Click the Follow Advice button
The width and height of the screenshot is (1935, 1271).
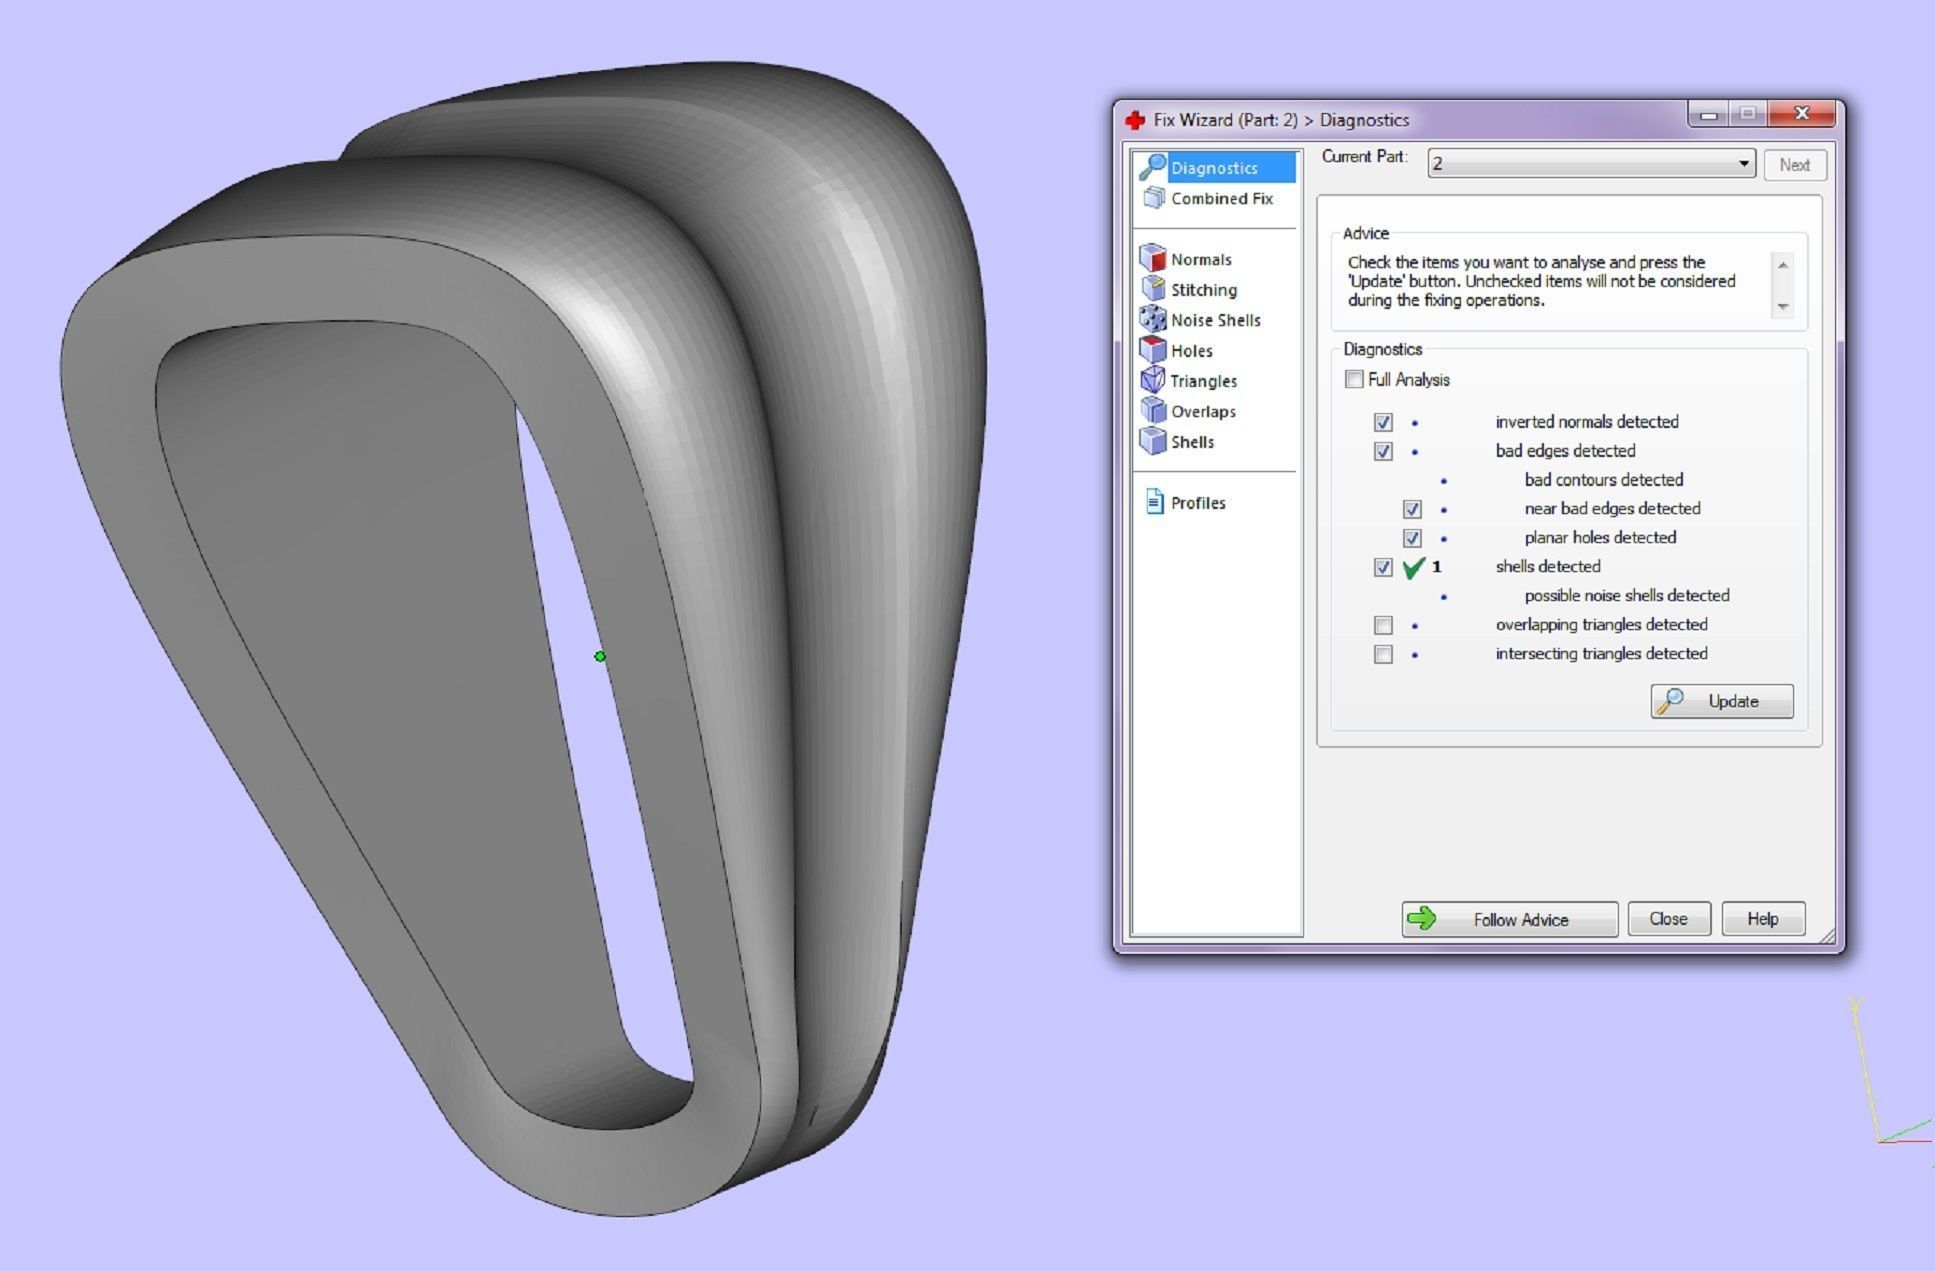tap(1508, 919)
